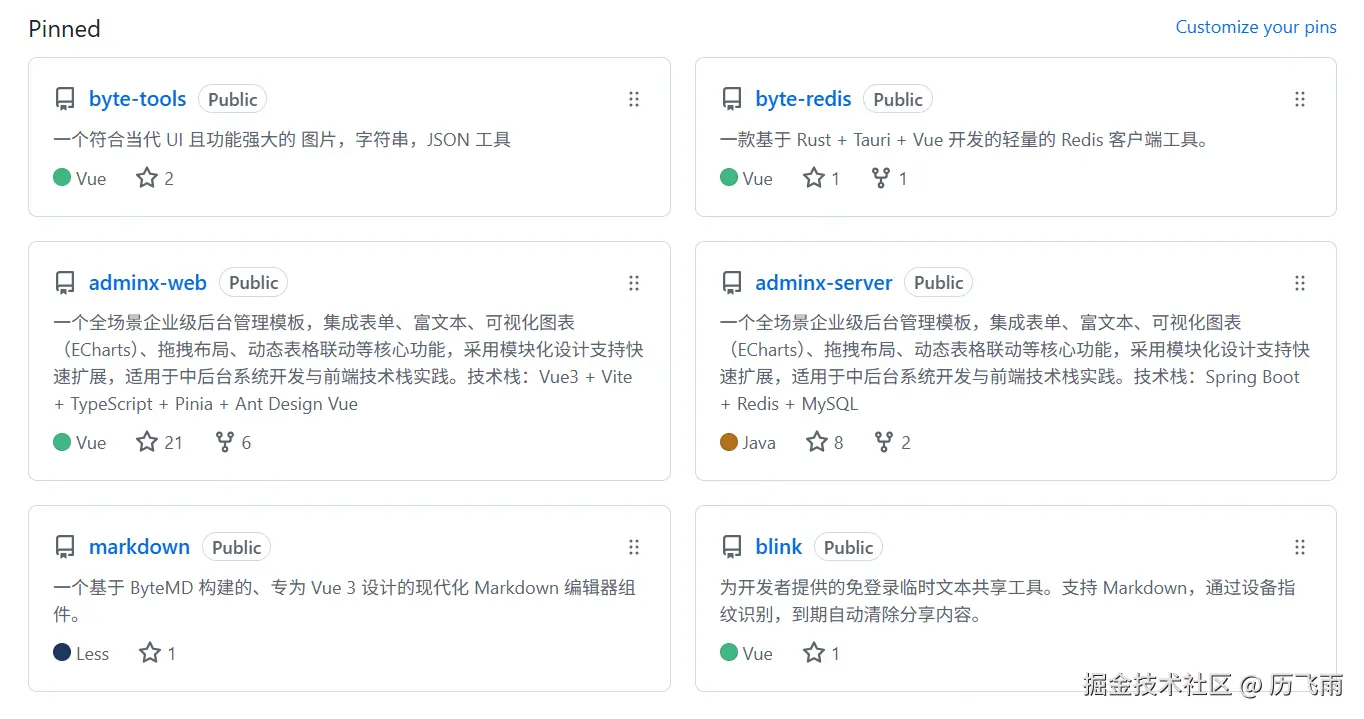
Task: Click the repository book icon beside byte-tools
Action: point(64,98)
